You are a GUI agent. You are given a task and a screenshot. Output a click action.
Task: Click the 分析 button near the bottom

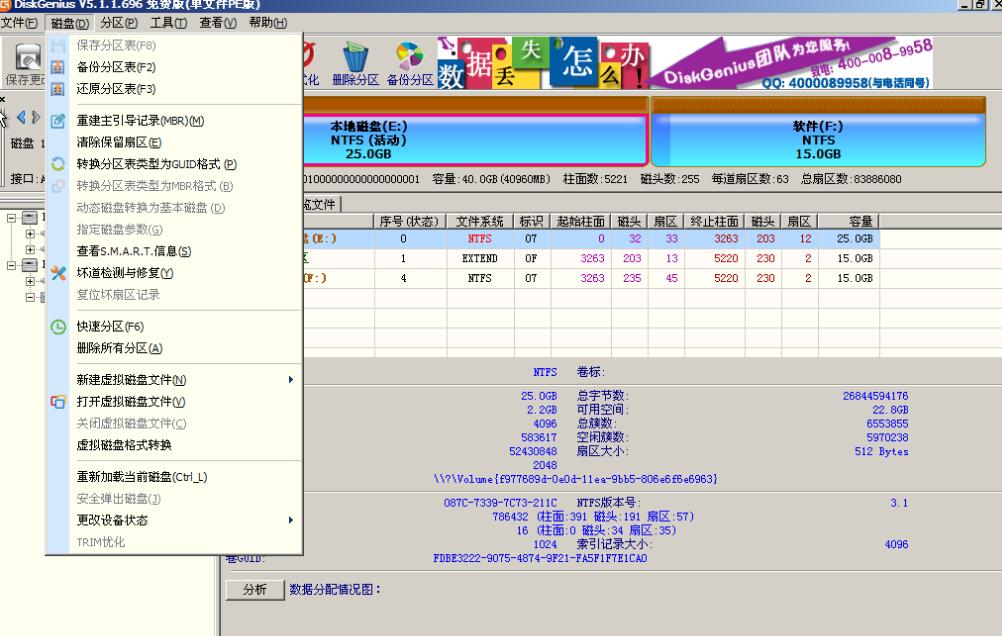[253, 590]
